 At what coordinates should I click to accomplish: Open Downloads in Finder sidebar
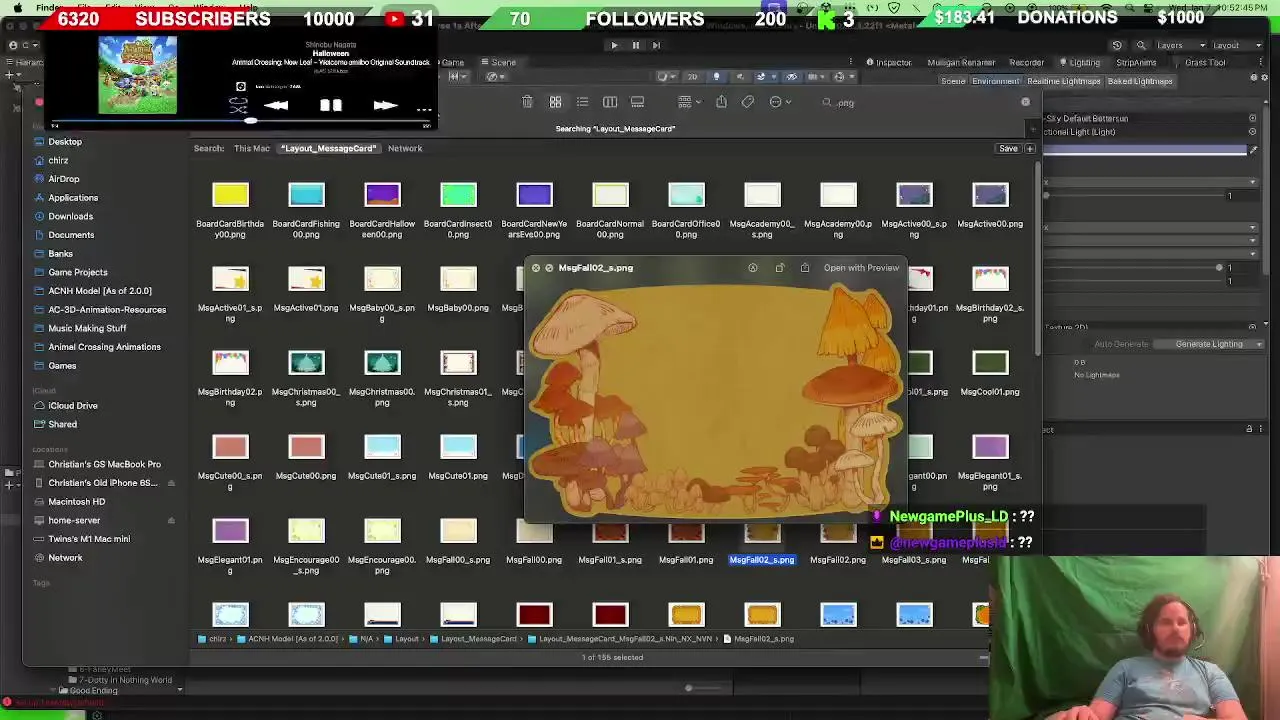click(70, 216)
